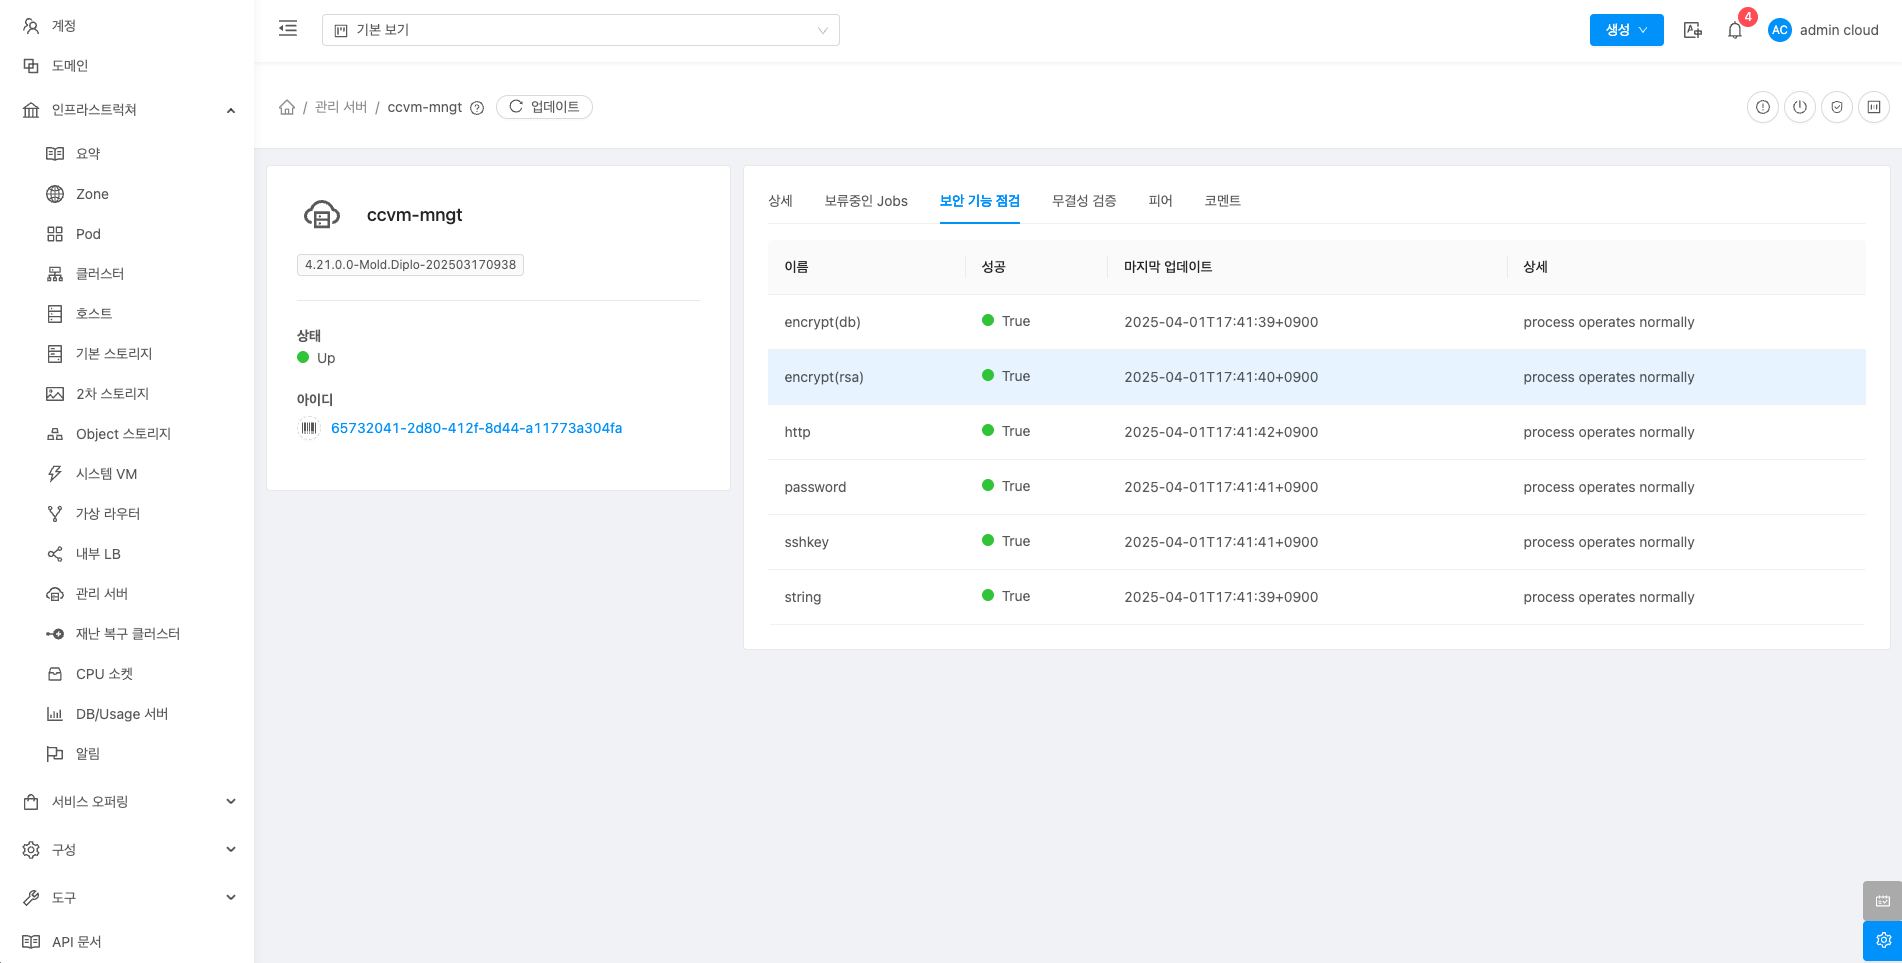
Task: Click the 업데이트 refresh button
Action: point(544,107)
